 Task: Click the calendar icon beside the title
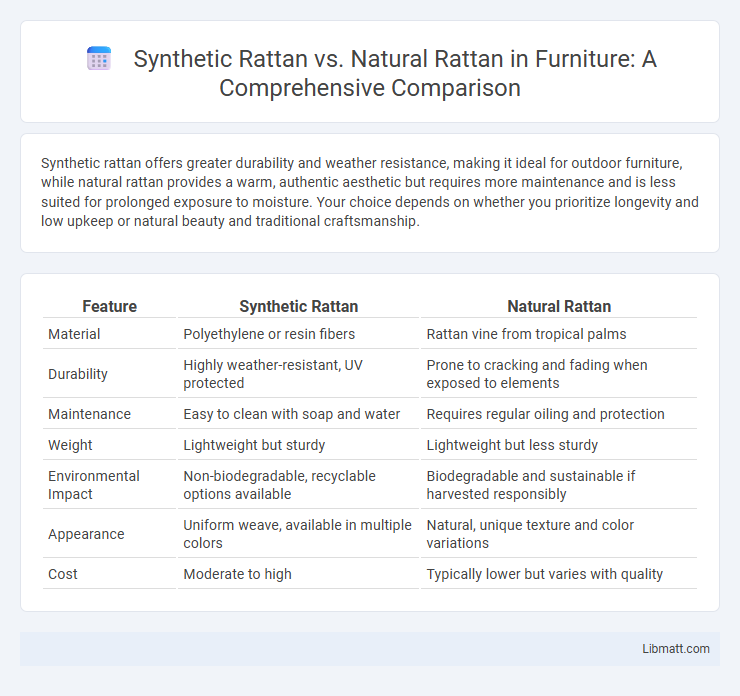point(99,59)
